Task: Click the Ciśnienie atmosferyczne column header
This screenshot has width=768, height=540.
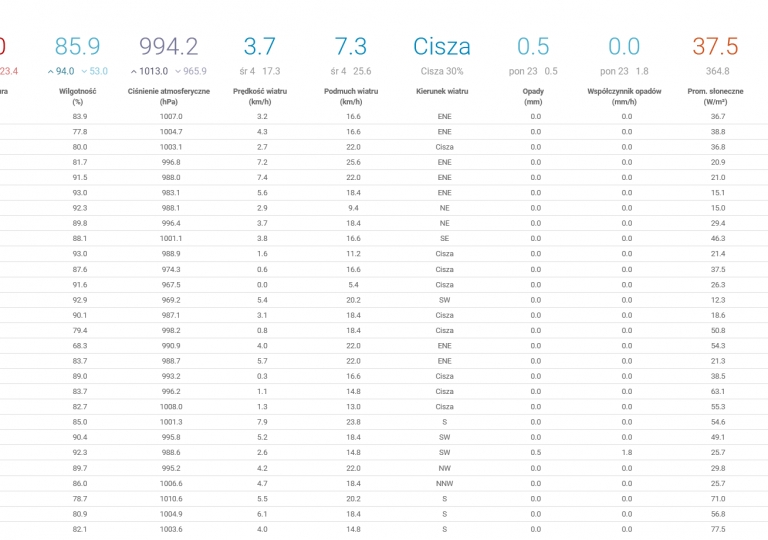Action: pos(169,96)
